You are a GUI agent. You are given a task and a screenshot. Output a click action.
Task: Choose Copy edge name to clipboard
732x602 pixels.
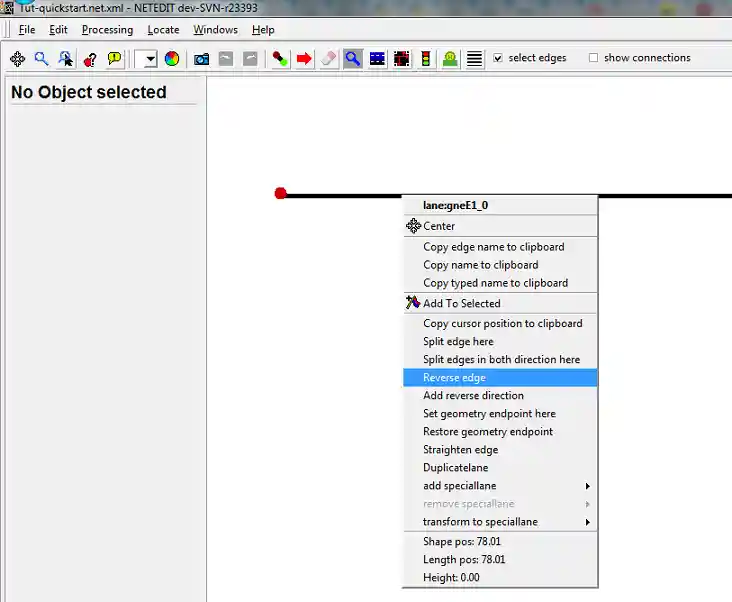click(x=500, y=247)
